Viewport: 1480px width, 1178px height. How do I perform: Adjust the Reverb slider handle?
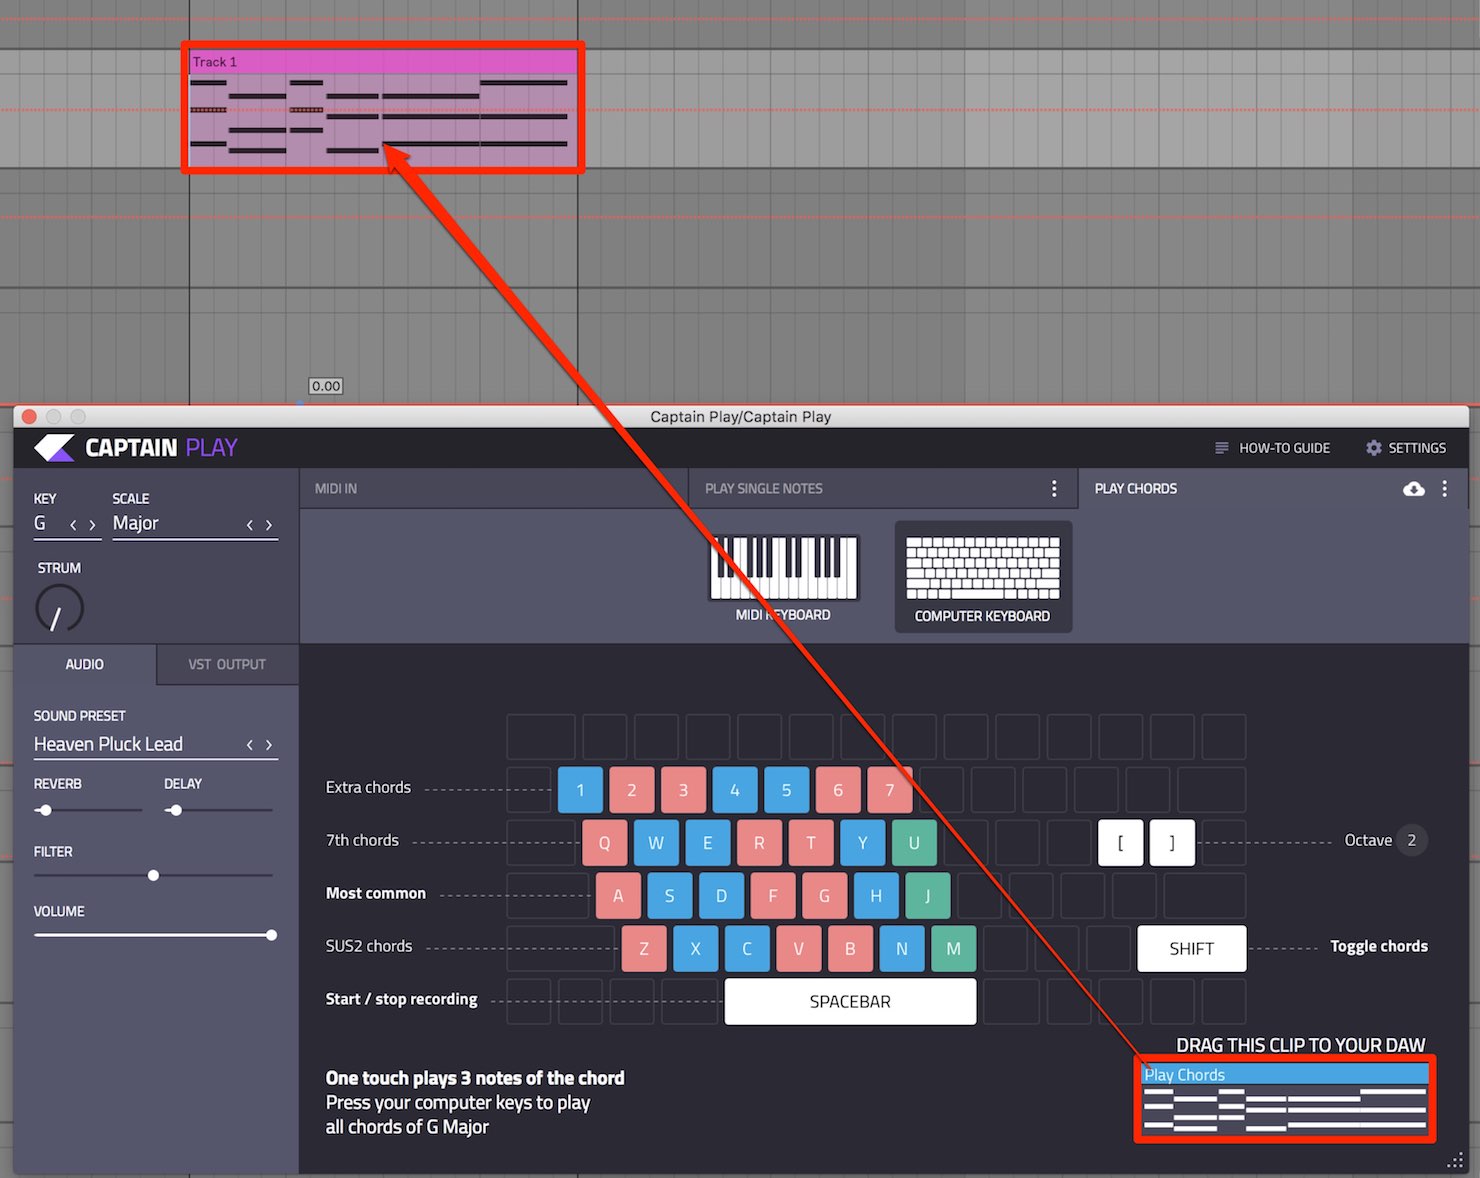(45, 811)
